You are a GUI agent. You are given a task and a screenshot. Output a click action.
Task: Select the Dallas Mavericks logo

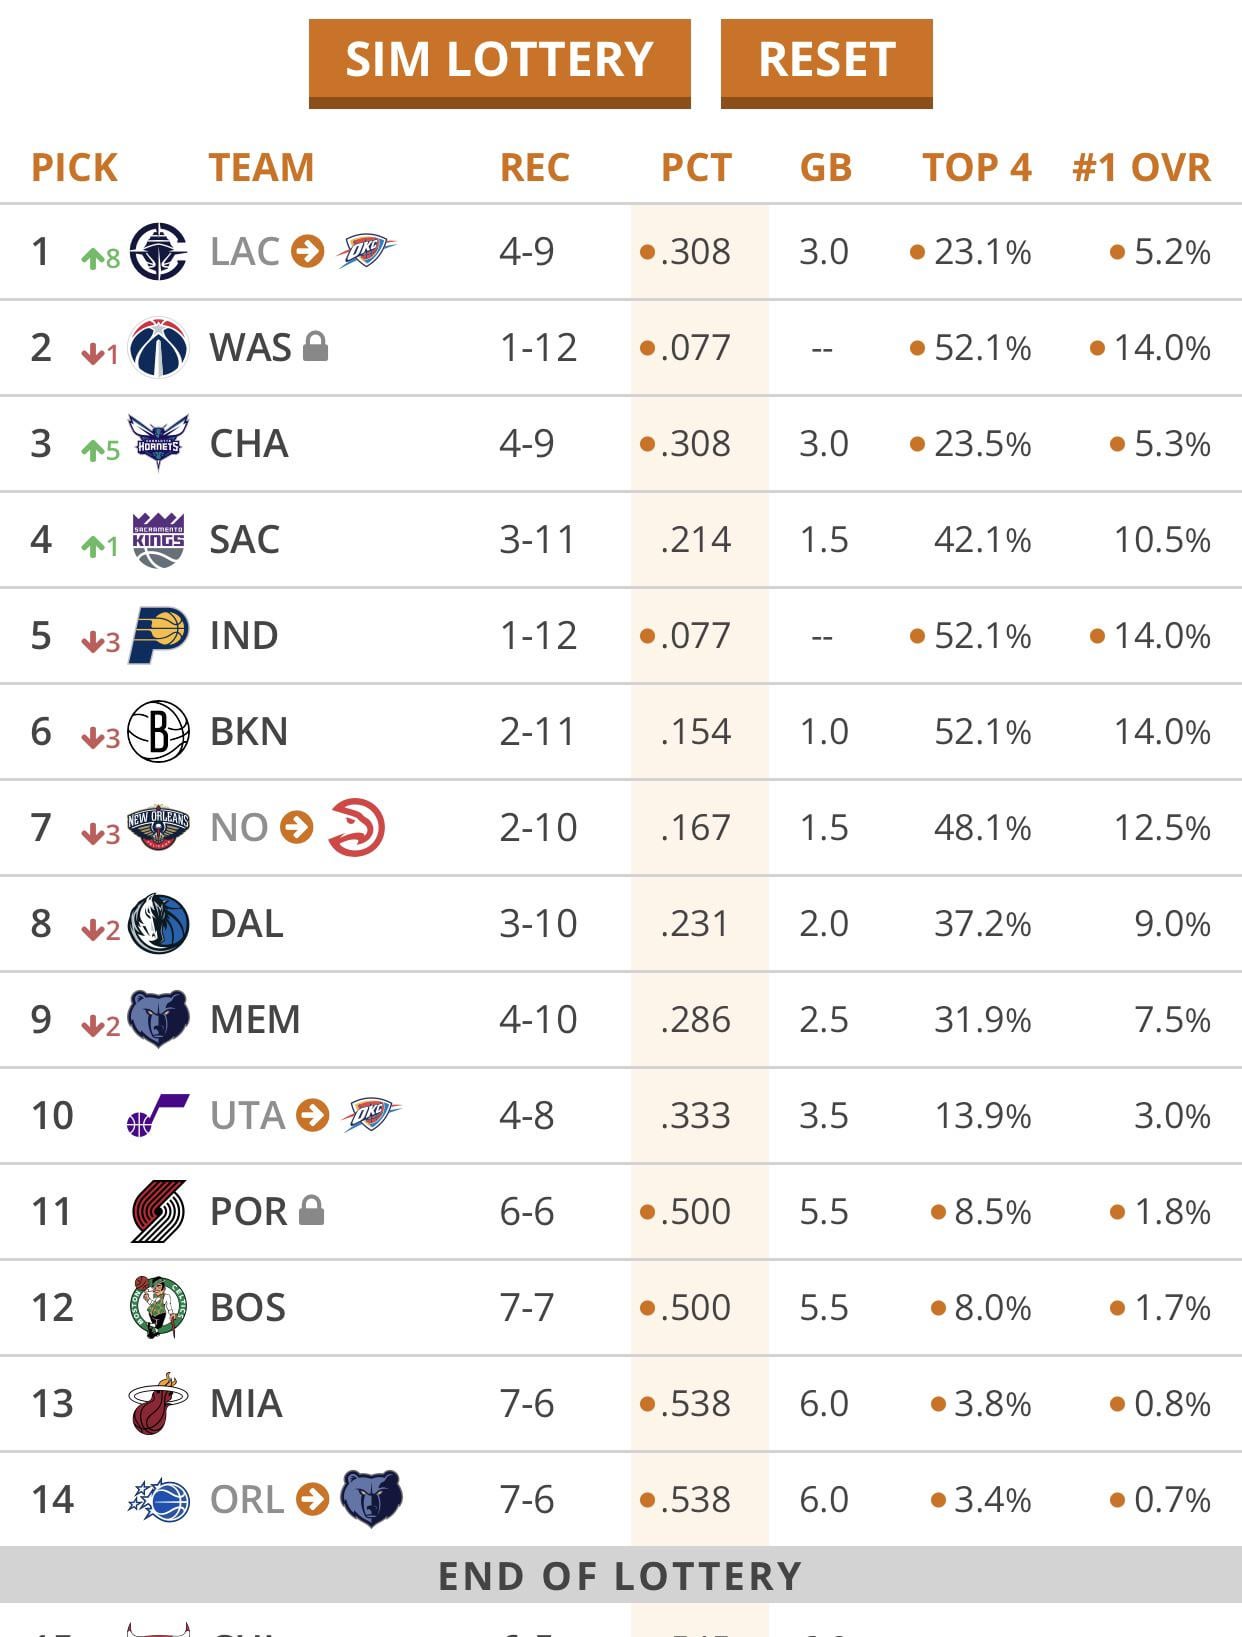point(158,923)
